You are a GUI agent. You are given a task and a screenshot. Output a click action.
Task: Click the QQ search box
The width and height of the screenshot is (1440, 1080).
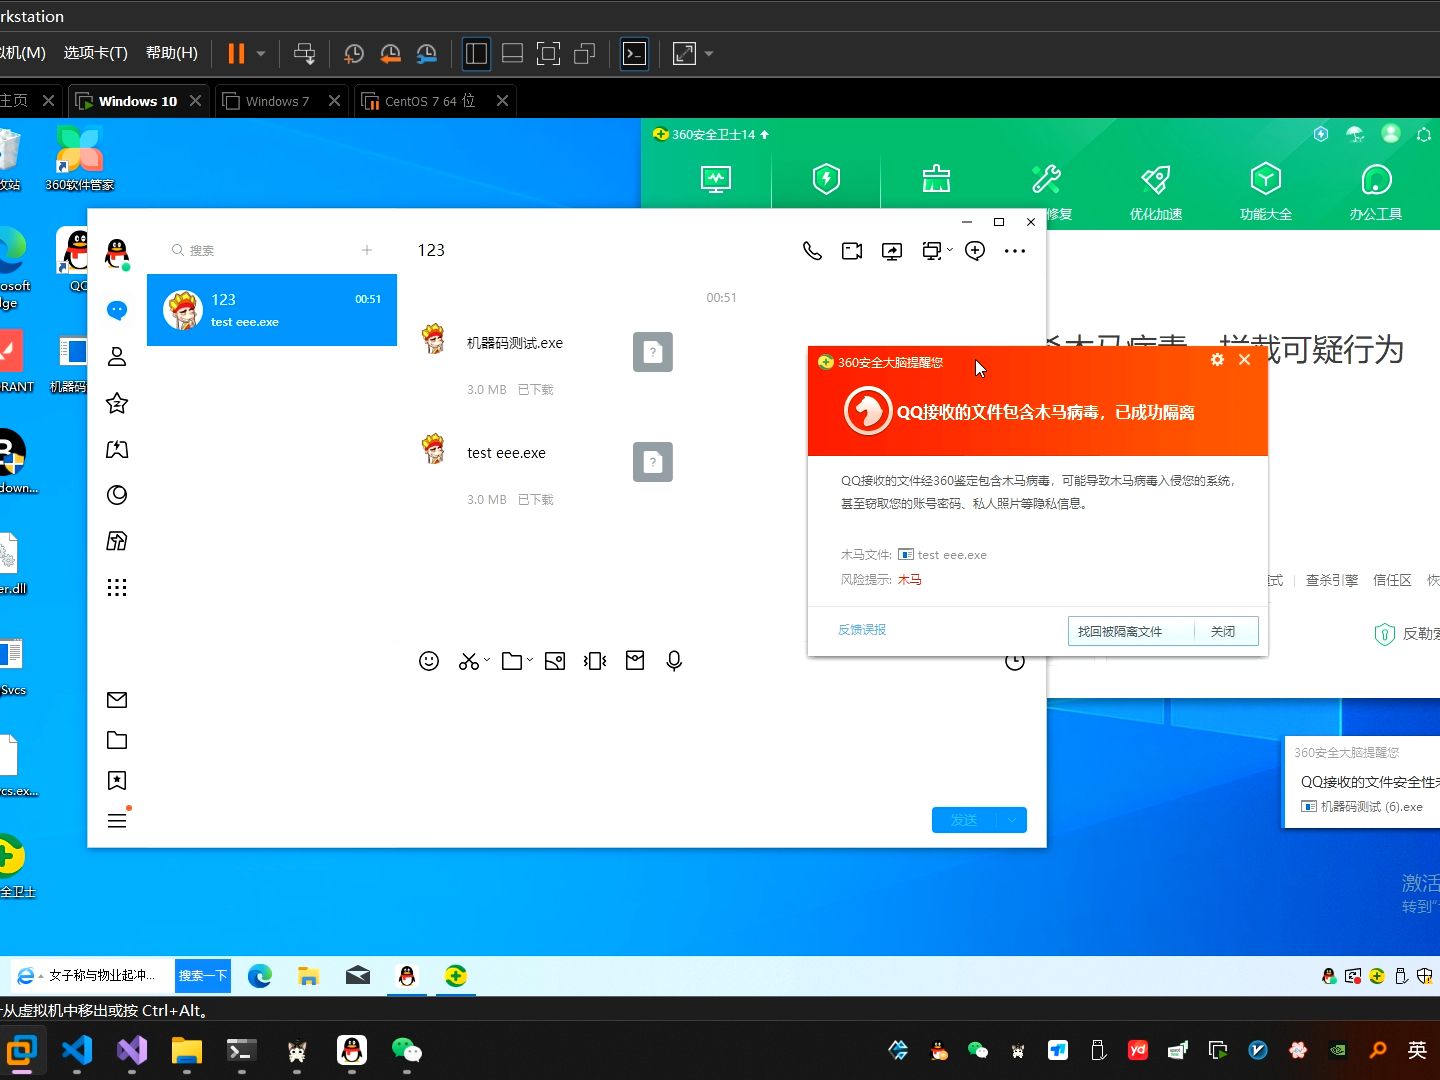click(x=260, y=250)
